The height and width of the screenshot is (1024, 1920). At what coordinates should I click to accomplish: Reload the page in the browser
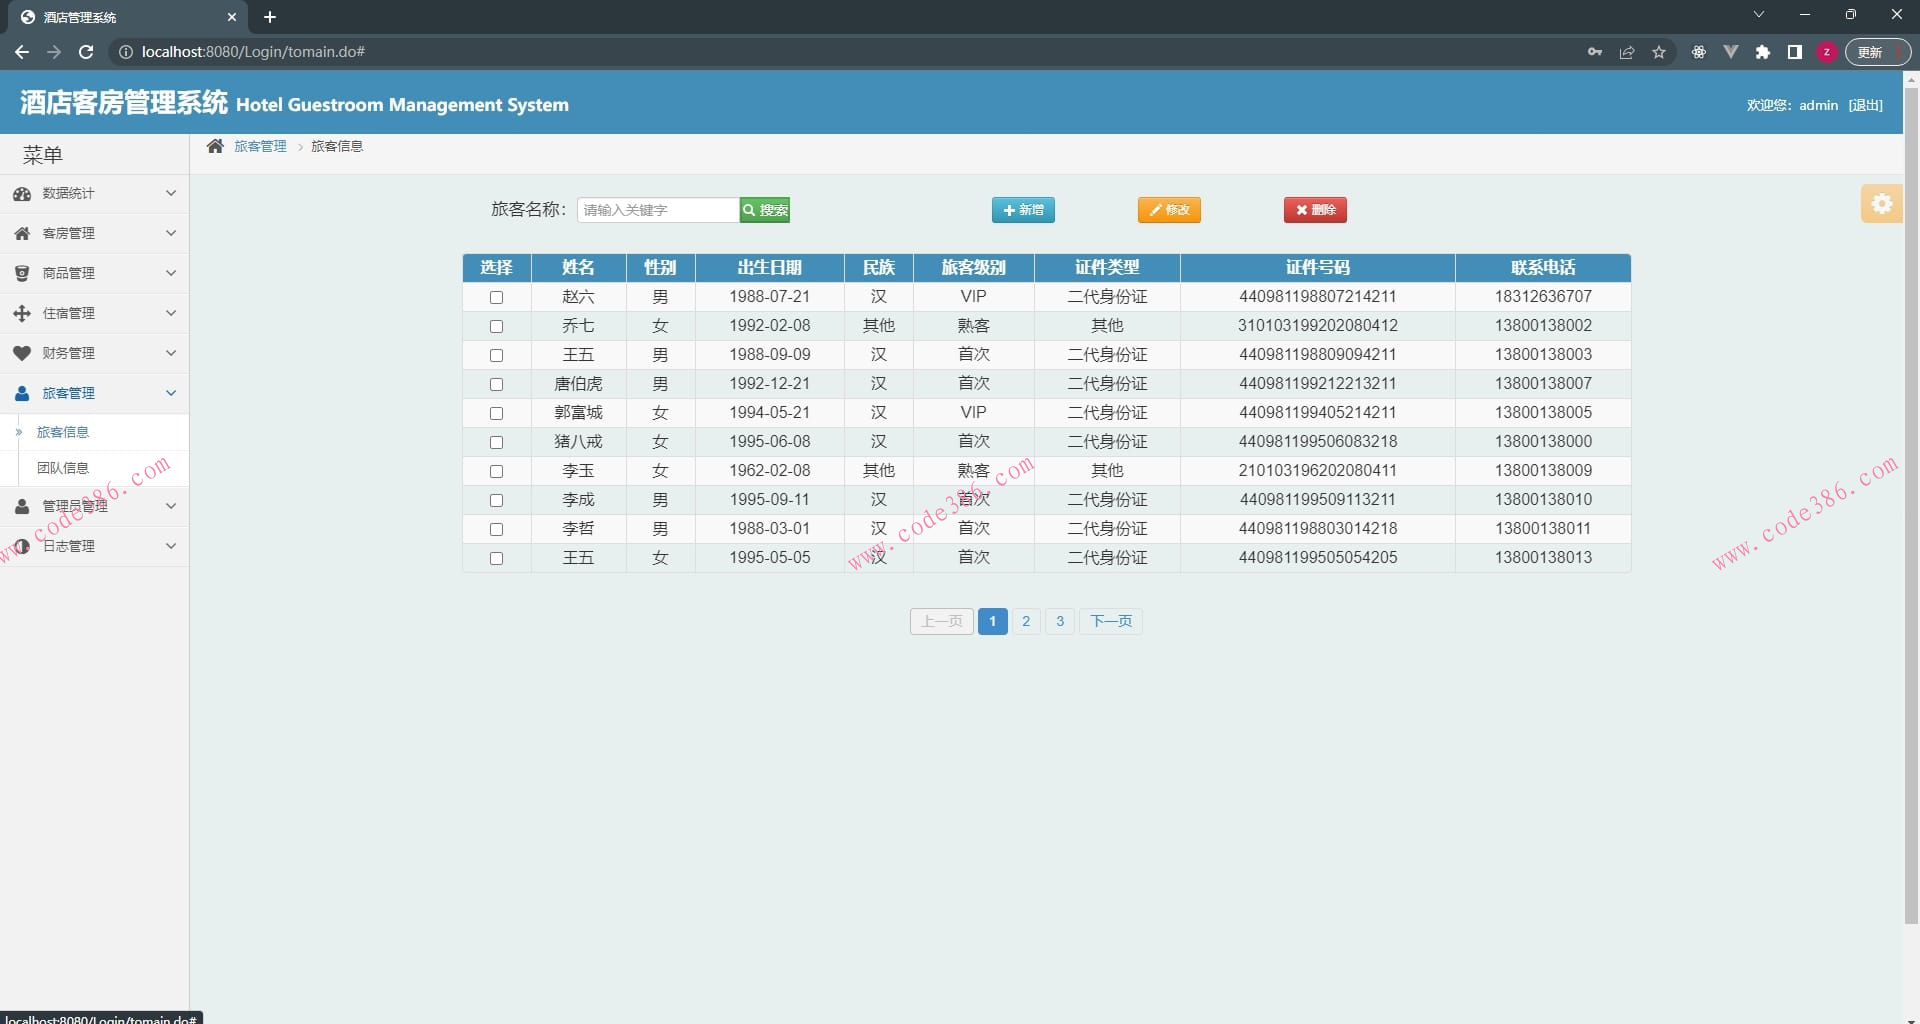pyautogui.click(x=86, y=52)
